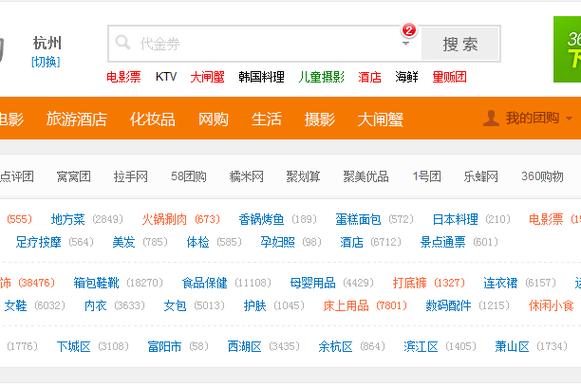
Task: Open the red 大闸蟹 hot search link
Action: (x=207, y=77)
